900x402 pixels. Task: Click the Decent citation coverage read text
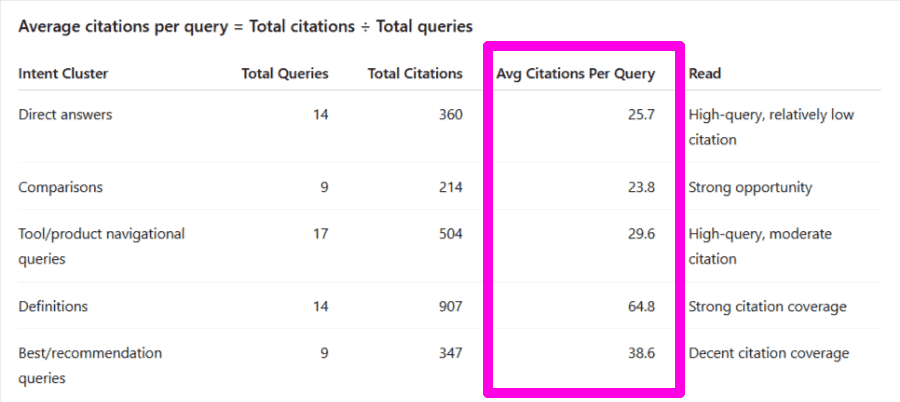(769, 353)
